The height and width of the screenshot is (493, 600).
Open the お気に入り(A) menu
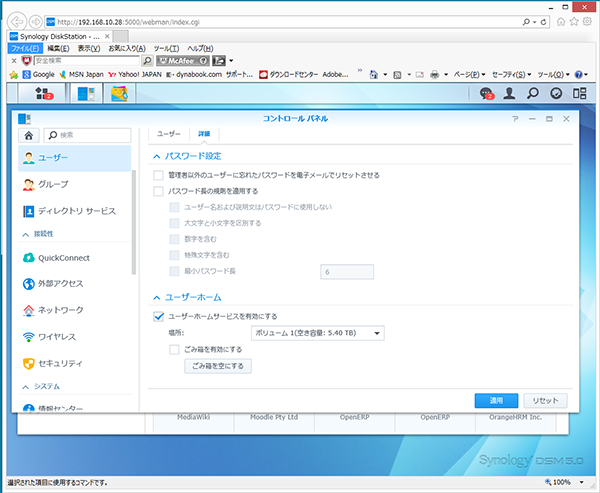[x=127, y=49]
